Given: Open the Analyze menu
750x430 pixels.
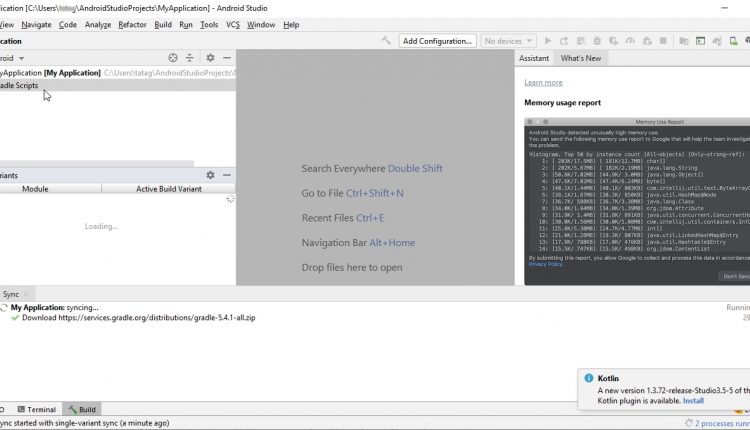Looking at the screenshot, I should 98,25.
